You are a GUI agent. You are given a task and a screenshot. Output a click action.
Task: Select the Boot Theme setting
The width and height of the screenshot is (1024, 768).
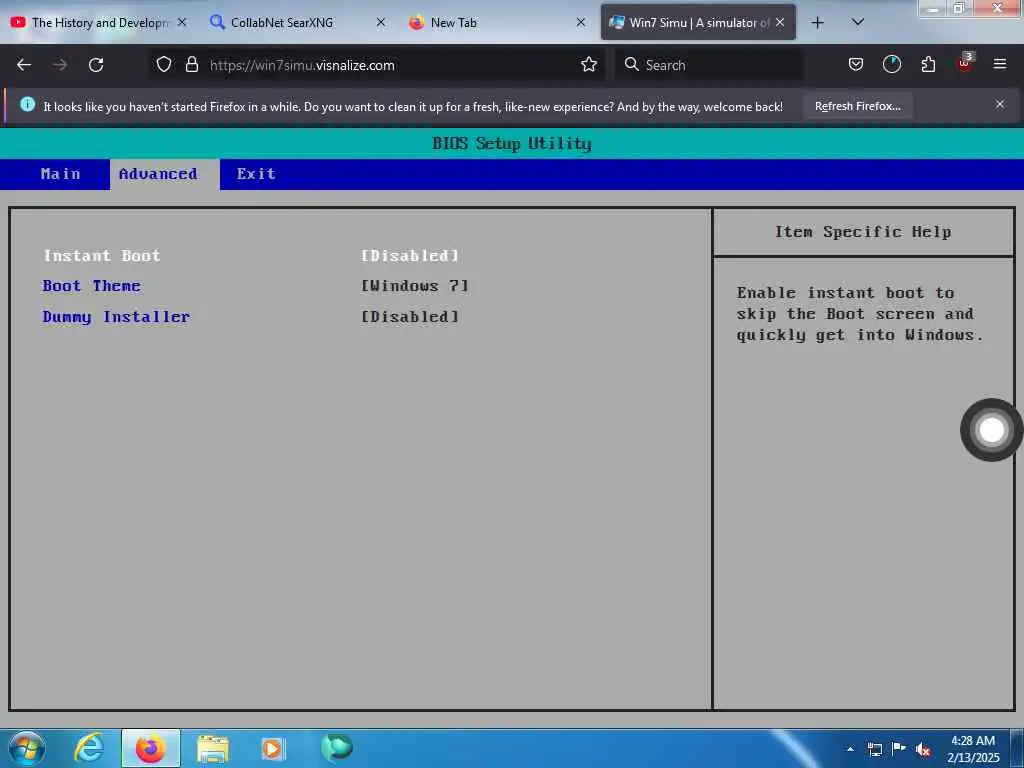[x=91, y=286]
